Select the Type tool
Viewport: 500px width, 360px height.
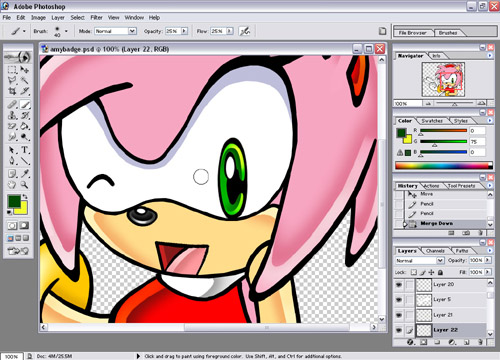pos(24,150)
